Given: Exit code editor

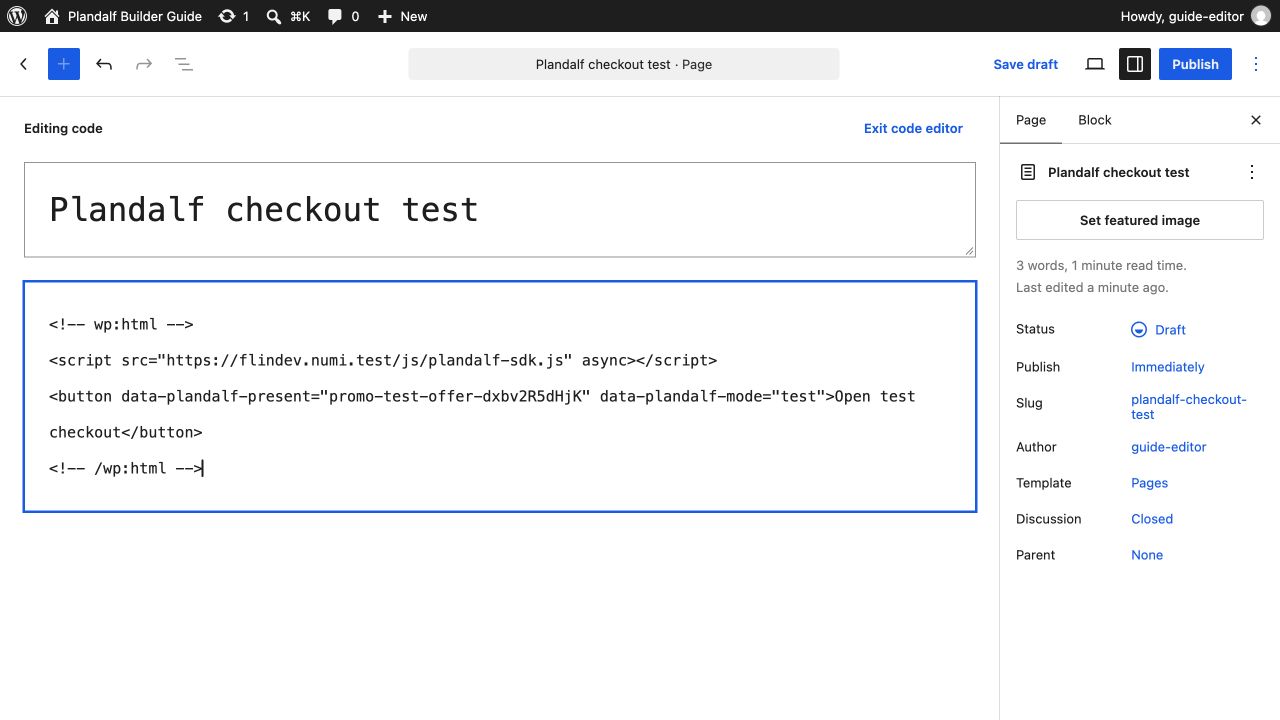Looking at the screenshot, I should click(x=913, y=128).
